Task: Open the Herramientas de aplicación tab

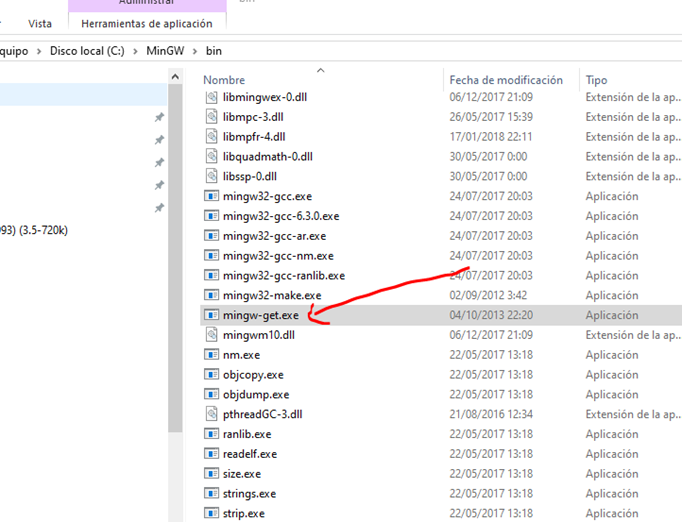Action: tap(147, 23)
